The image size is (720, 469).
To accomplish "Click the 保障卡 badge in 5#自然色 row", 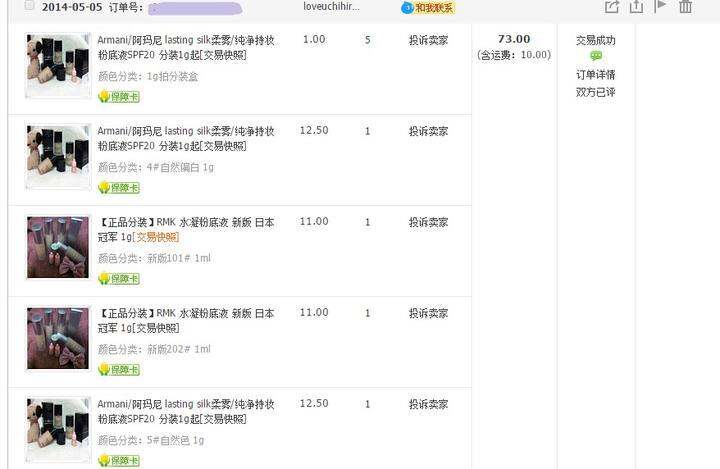I will coord(119,461).
